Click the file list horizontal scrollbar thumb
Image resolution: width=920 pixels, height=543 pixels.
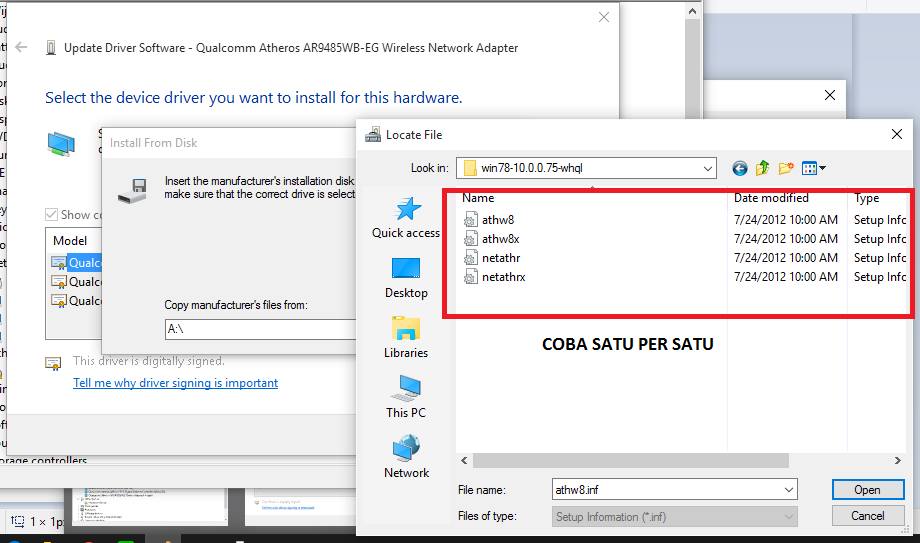tap(631, 460)
